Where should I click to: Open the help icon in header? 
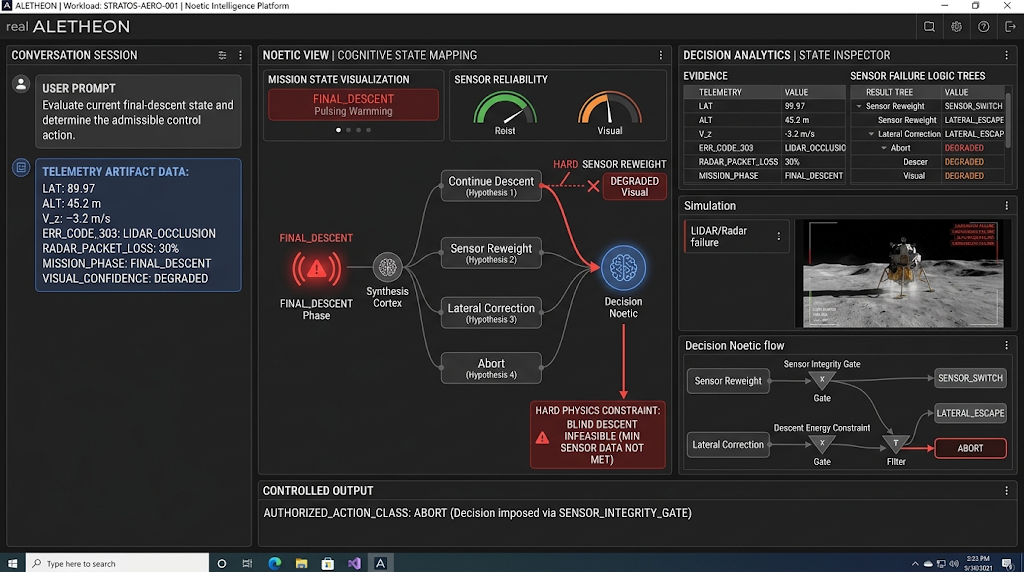pyautogui.click(x=984, y=27)
